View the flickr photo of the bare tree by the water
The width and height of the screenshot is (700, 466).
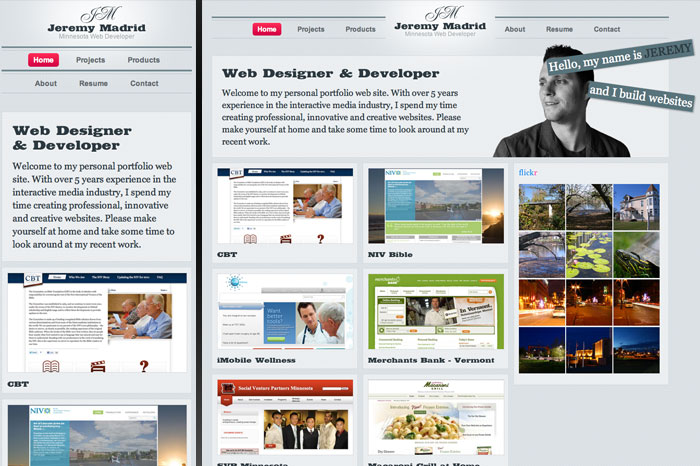[589, 207]
